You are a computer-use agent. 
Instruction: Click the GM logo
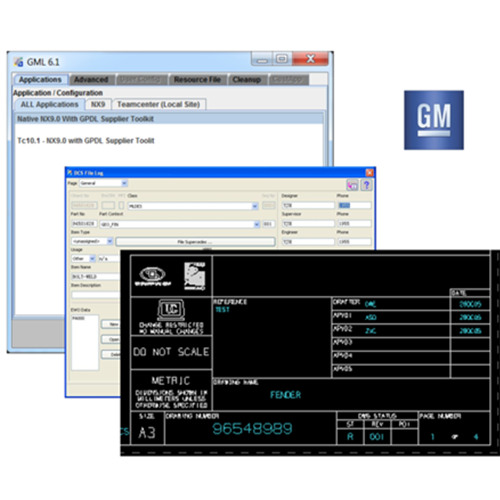point(434,120)
